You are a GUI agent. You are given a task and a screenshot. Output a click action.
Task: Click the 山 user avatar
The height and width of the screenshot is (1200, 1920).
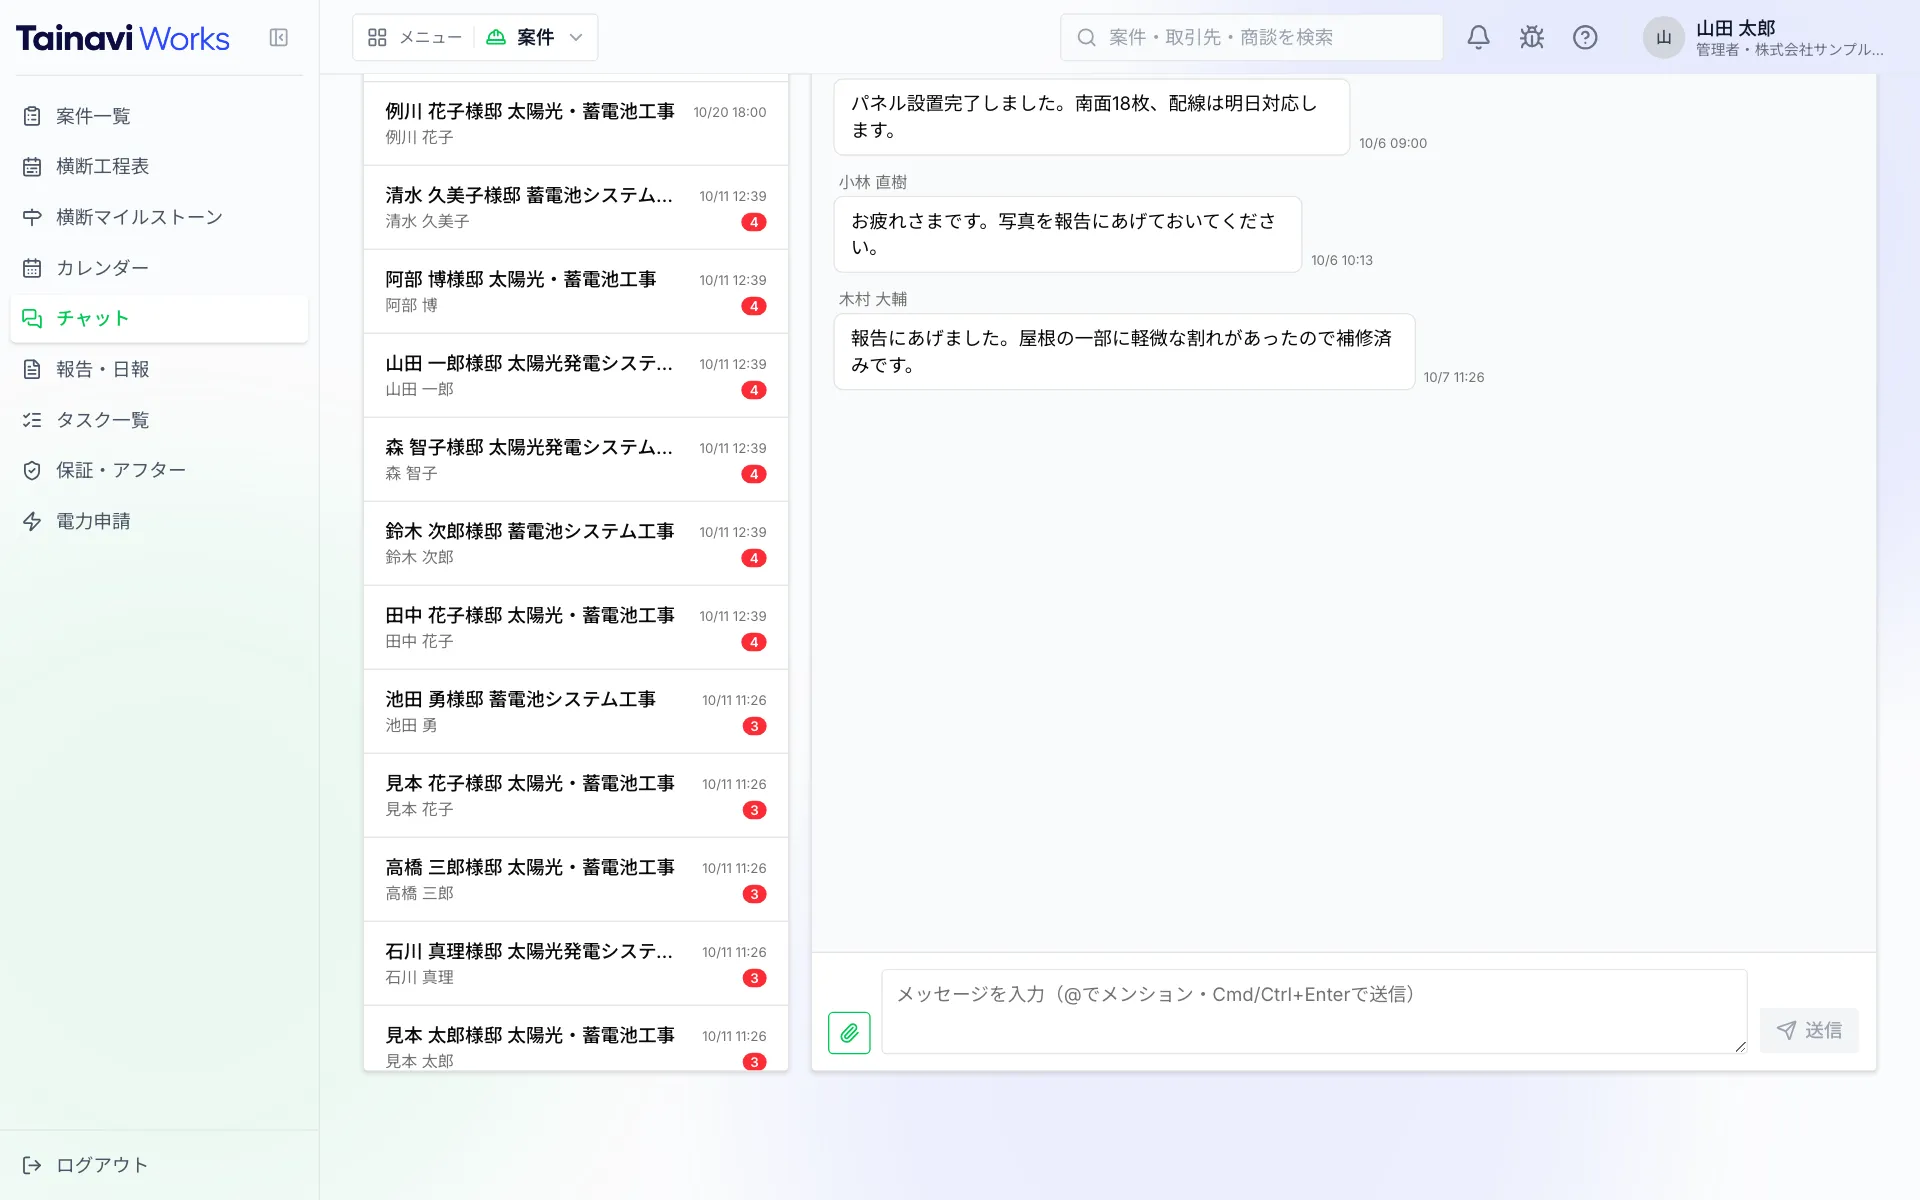pyautogui.click(x=1663, y=38)
